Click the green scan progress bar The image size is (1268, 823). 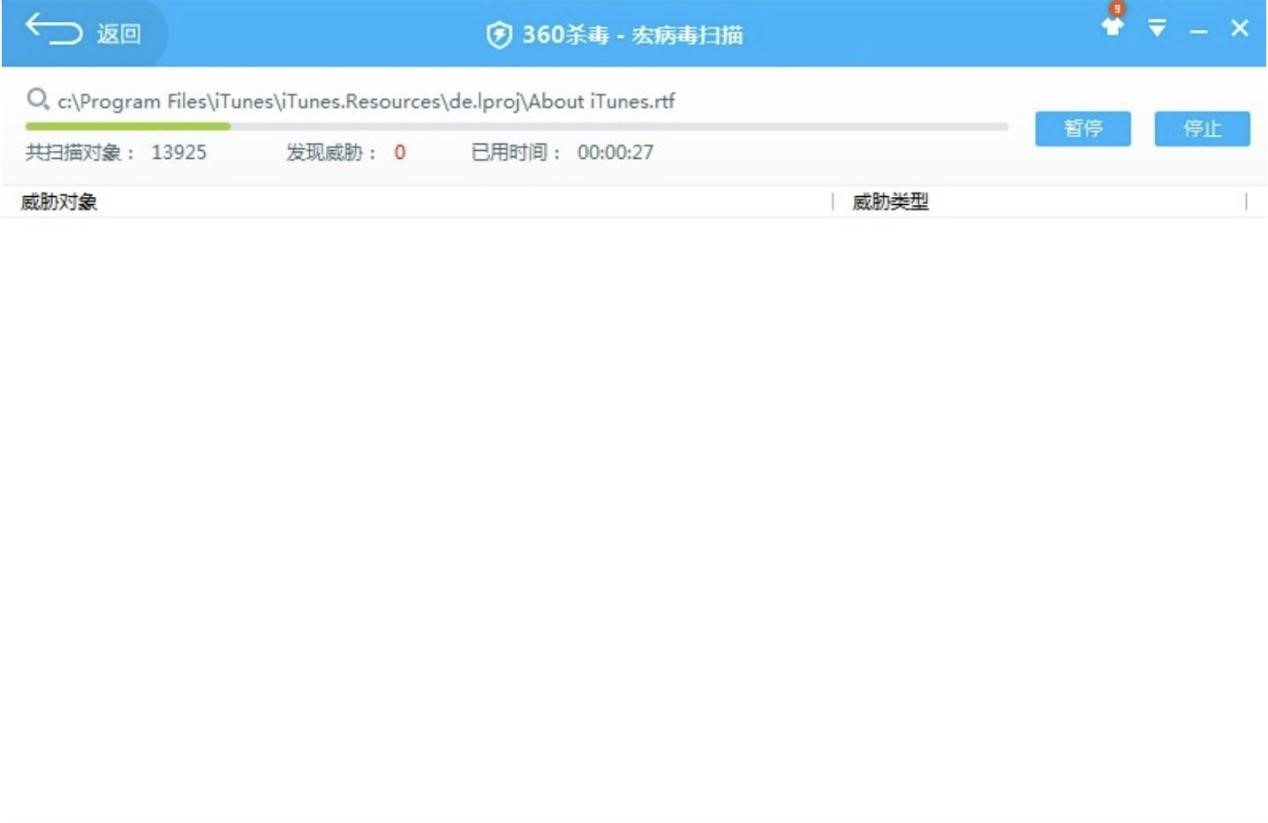pos(517,127)
